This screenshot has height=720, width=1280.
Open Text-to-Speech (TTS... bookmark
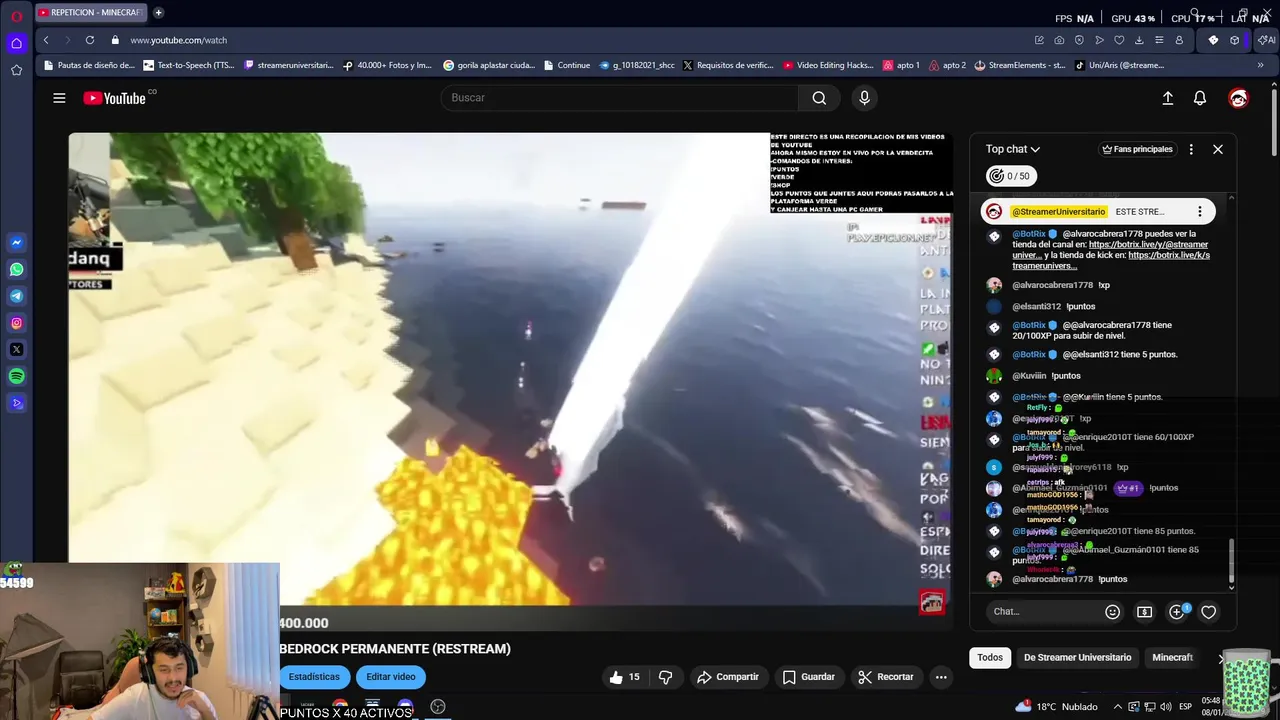[189, 65]
